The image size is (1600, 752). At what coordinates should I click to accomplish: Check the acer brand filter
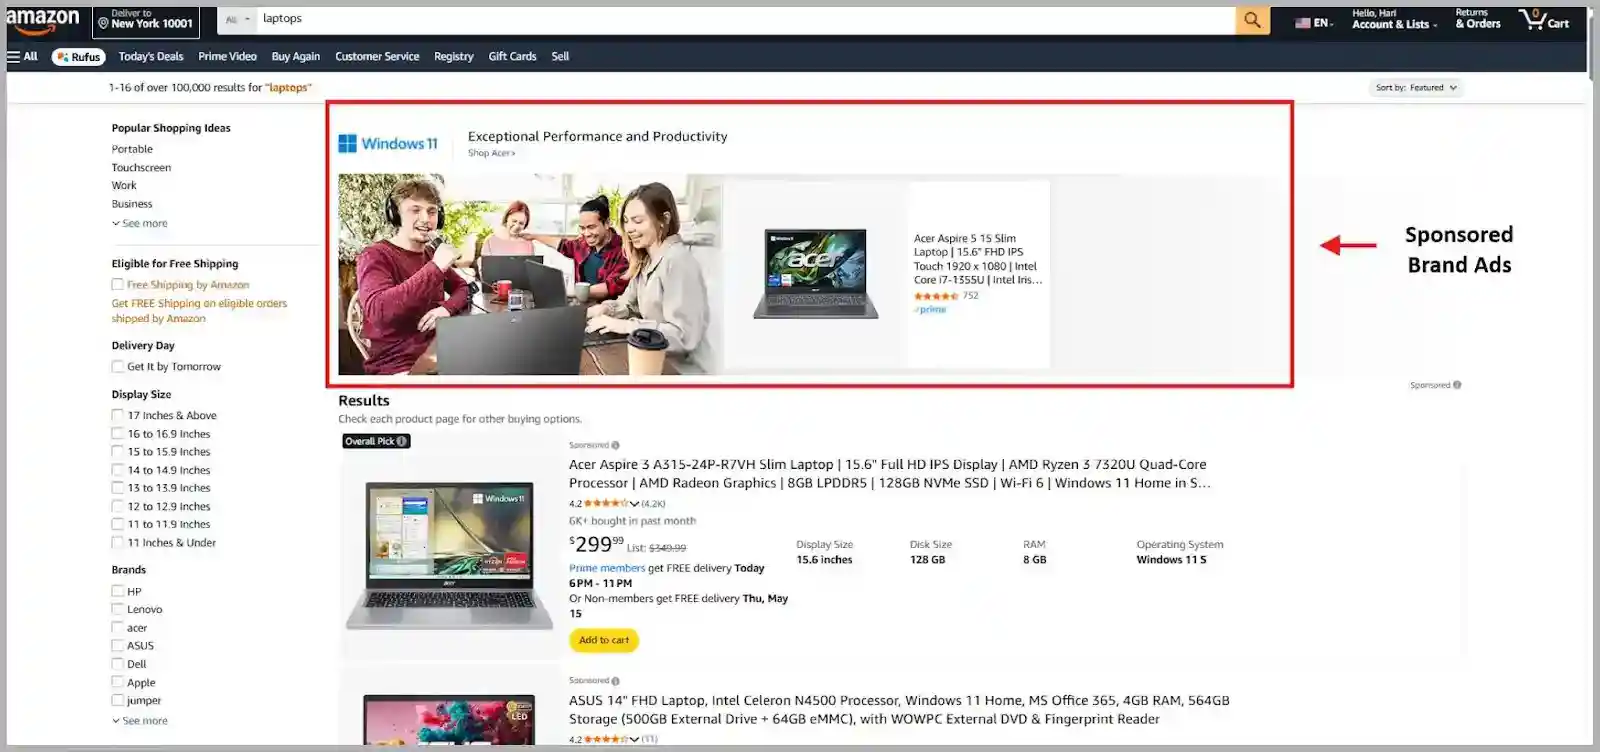click(x=118, y=628)
